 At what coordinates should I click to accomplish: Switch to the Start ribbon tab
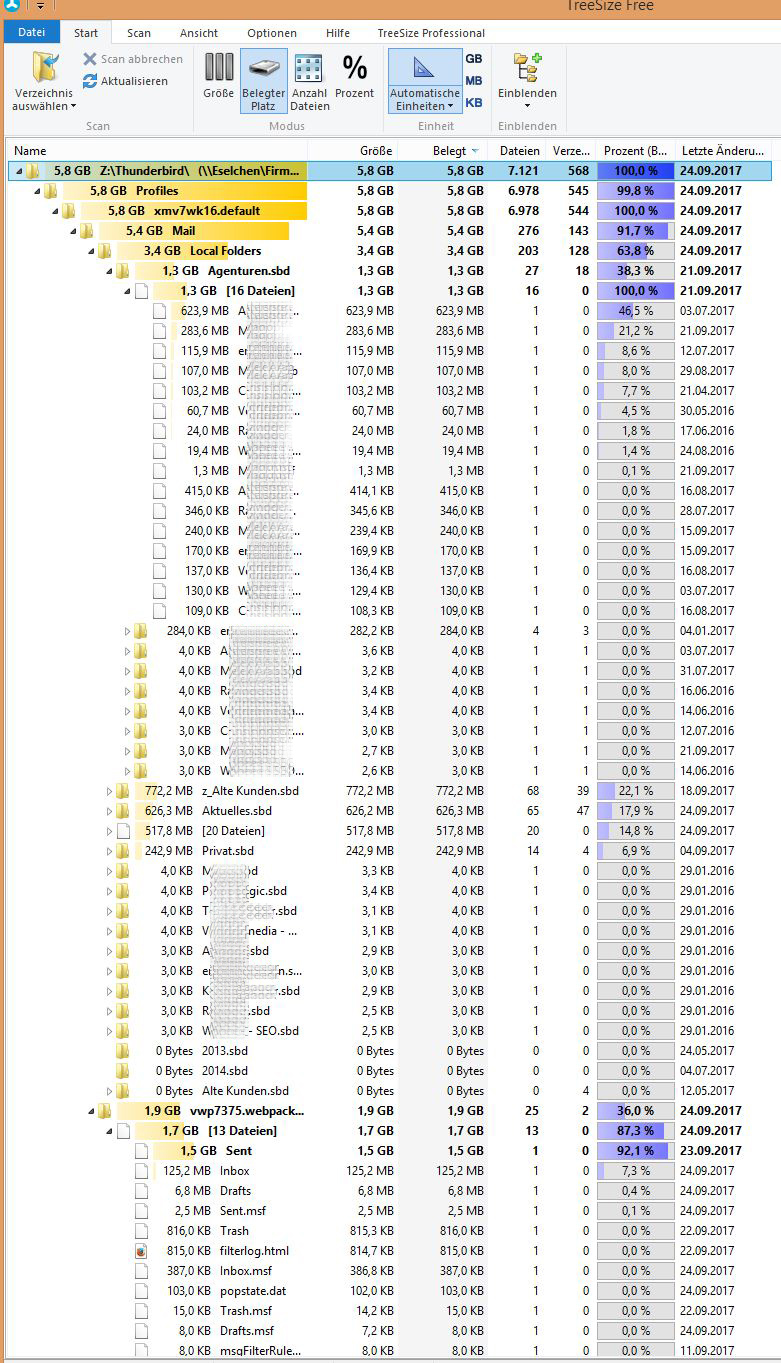click(x=86, y=33)
